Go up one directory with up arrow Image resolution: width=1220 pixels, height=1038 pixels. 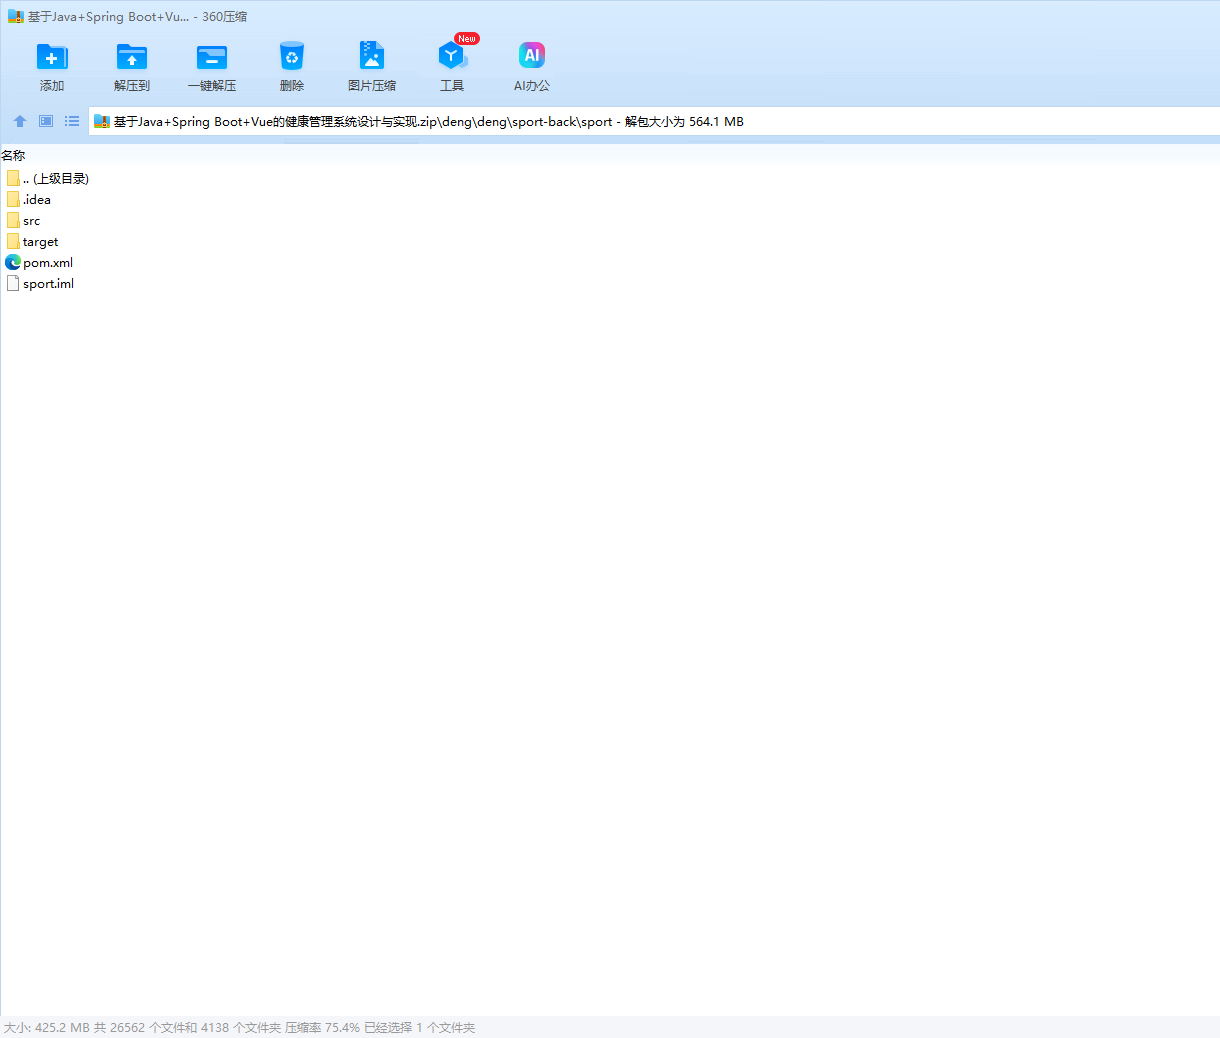pos(20,121)
